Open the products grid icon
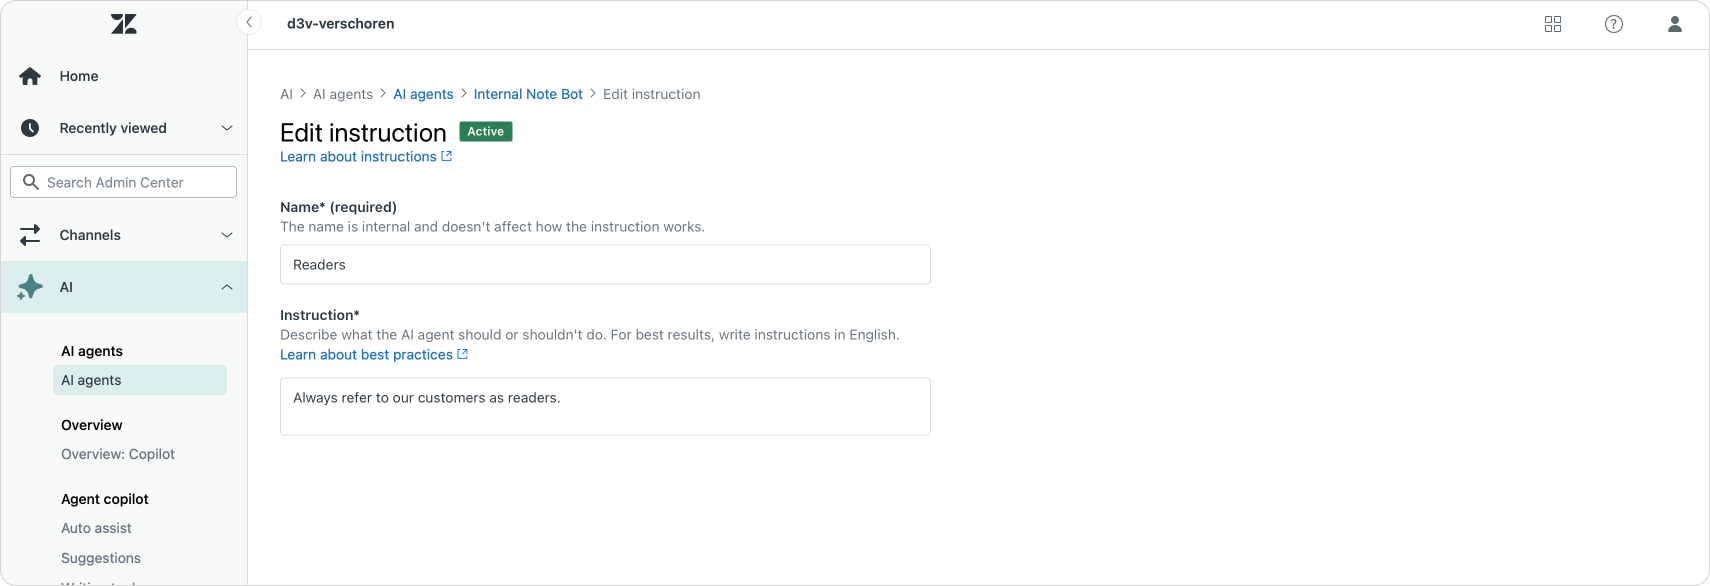Viewport: 1710px width, 586px height. [1553, 24]
